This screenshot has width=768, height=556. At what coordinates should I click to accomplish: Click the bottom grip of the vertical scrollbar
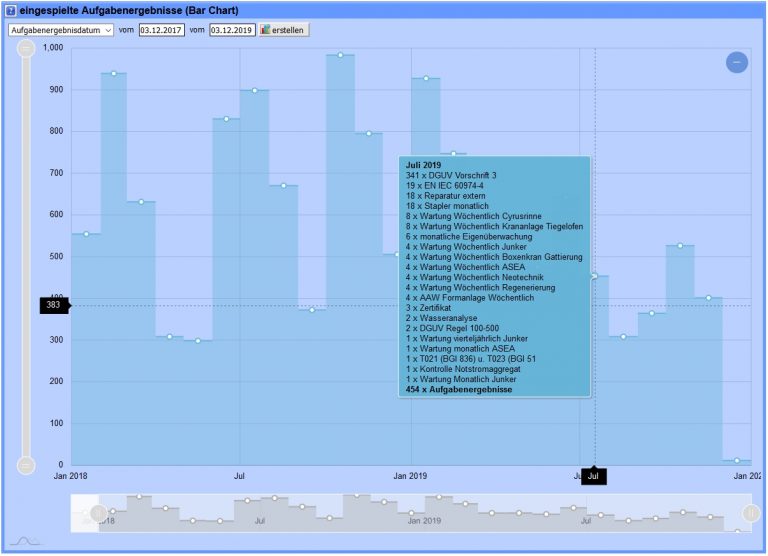(x=26, y=464)
